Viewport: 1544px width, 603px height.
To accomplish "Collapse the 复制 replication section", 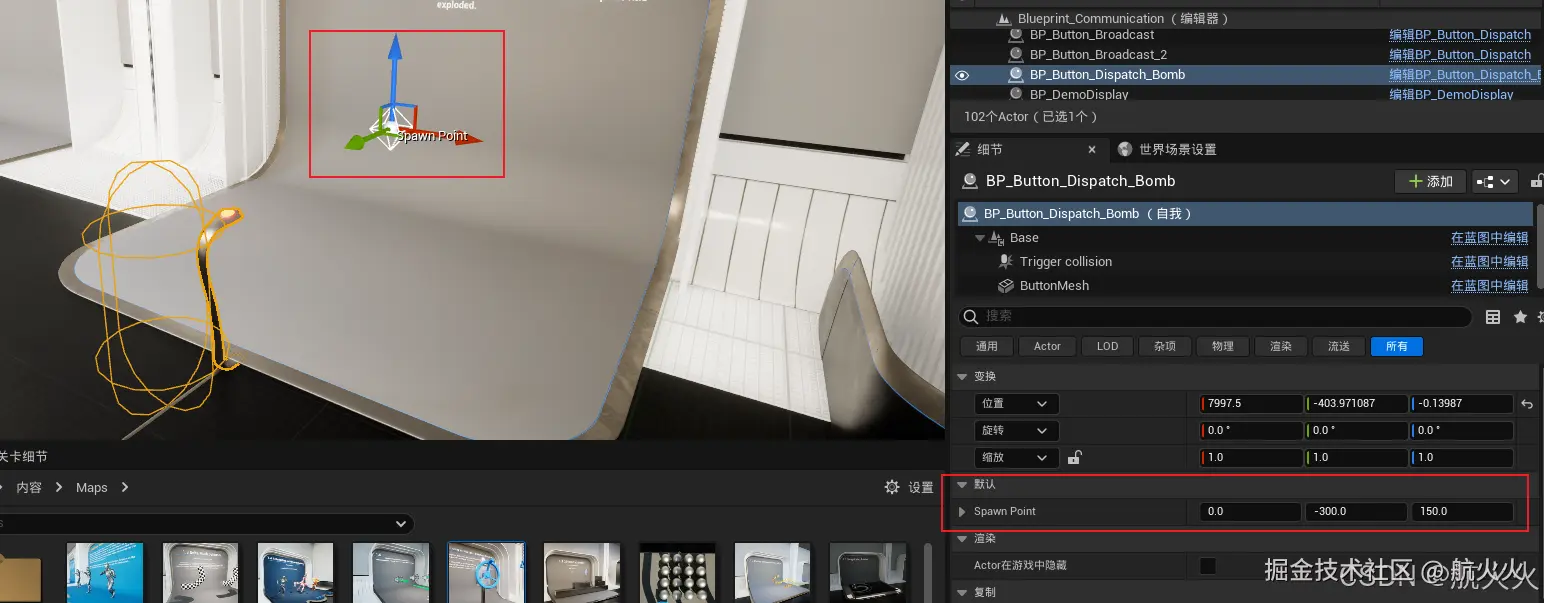I will pyautogui.click(x=963, y=593).
